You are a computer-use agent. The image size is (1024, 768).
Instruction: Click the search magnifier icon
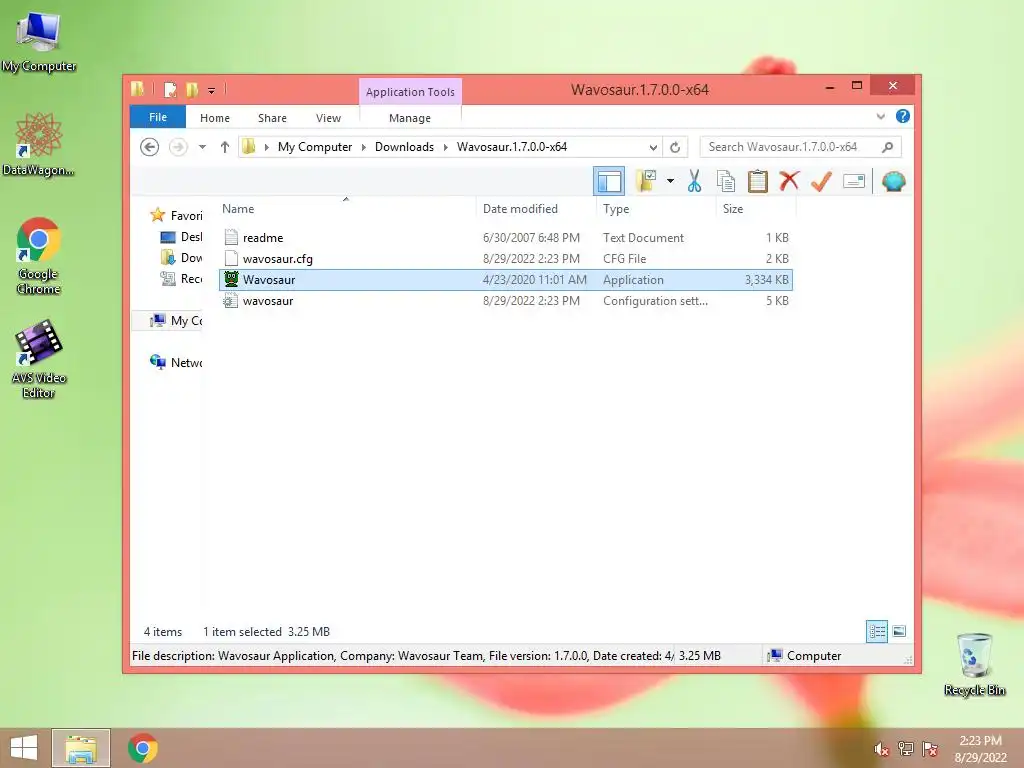(888, 147)
